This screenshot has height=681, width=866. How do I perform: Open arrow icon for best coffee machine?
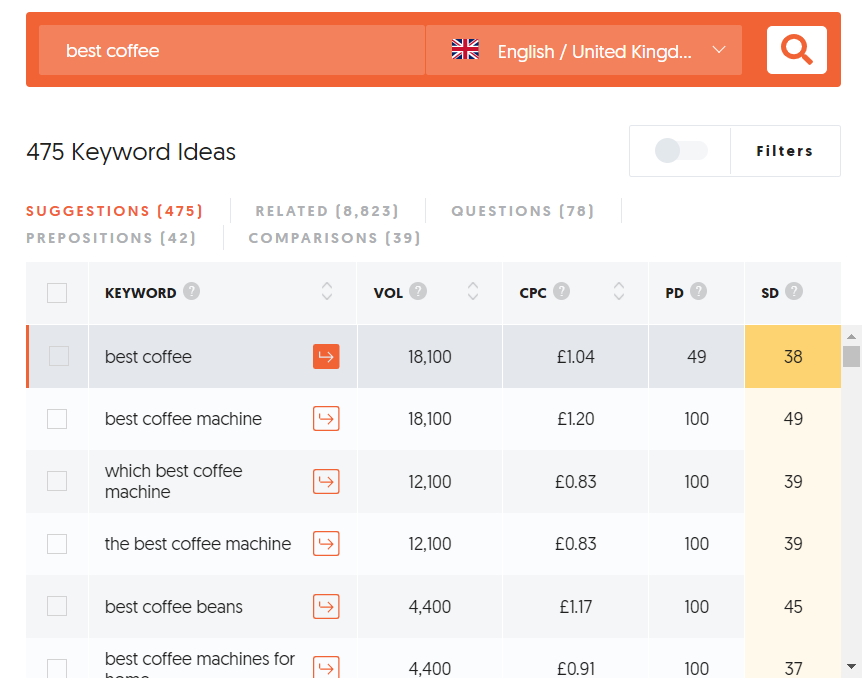click(326, 419)
